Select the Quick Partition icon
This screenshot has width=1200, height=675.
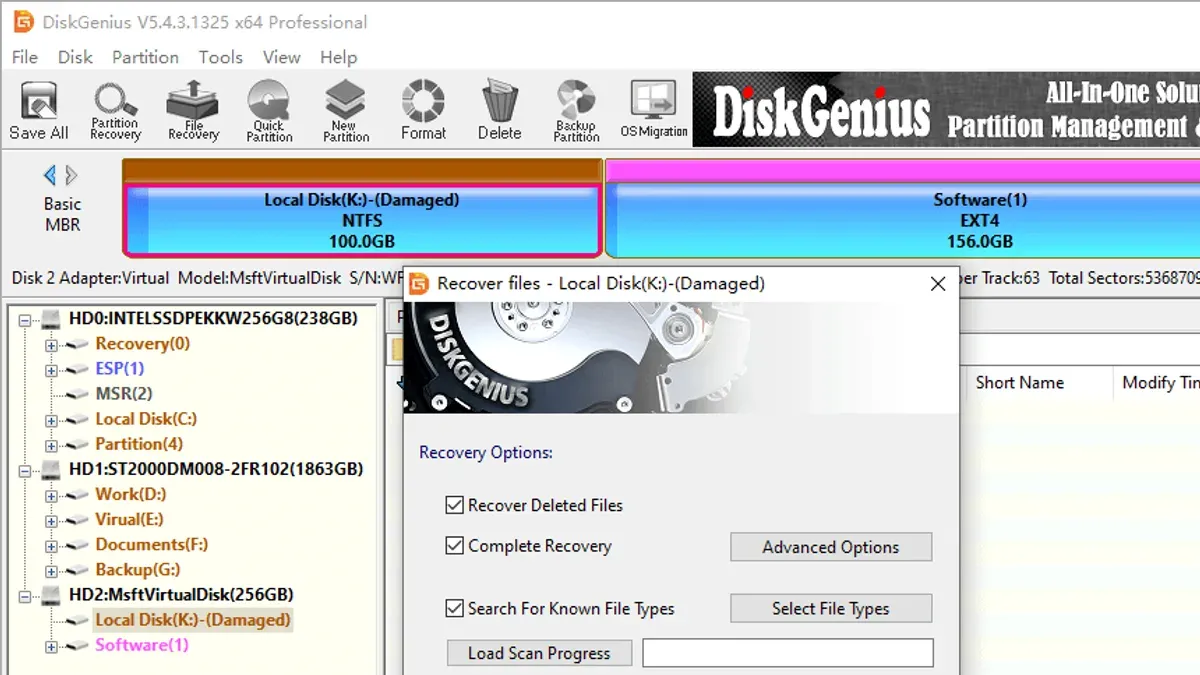(269, 111)
